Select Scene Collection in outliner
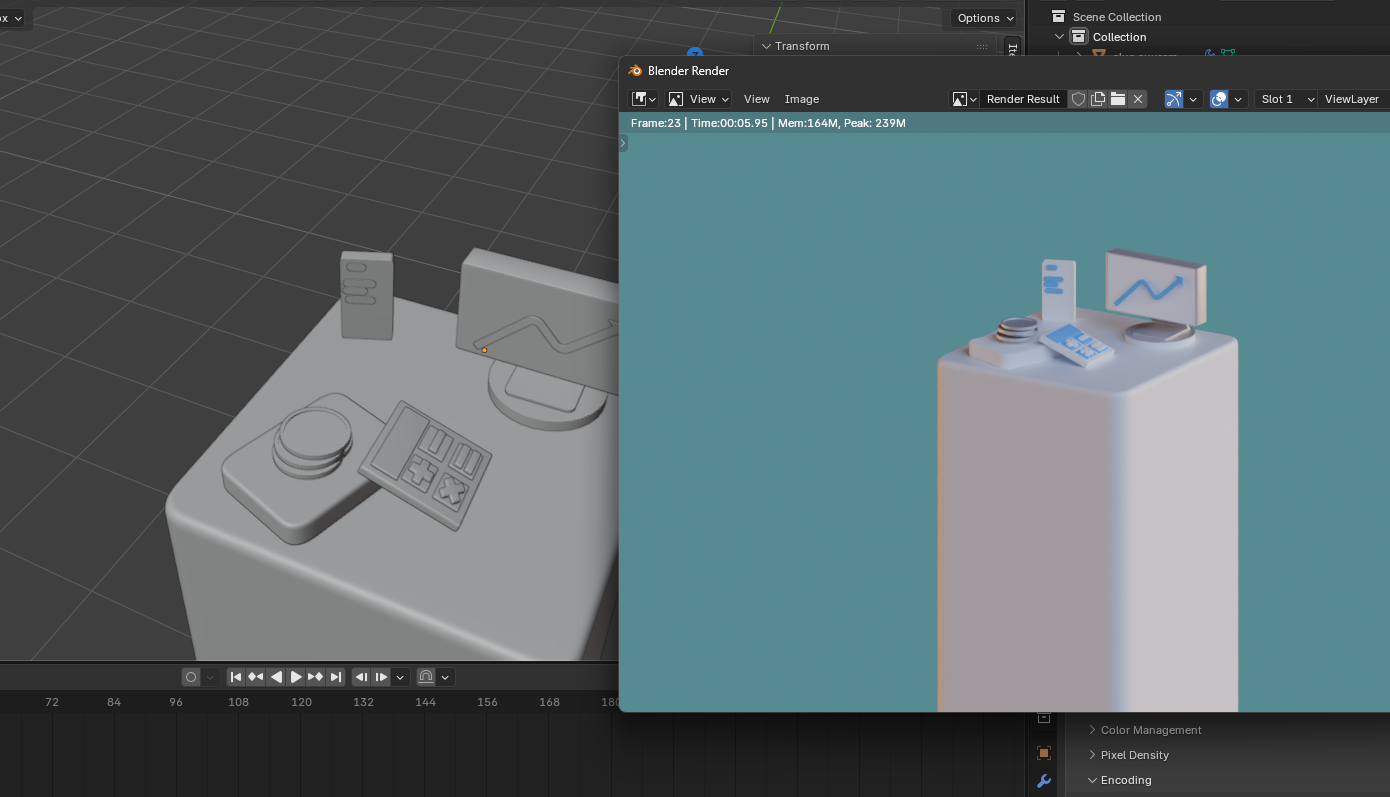Image resolution: width=1390 pixels, height=797 pixels. tap(1116, 17)
